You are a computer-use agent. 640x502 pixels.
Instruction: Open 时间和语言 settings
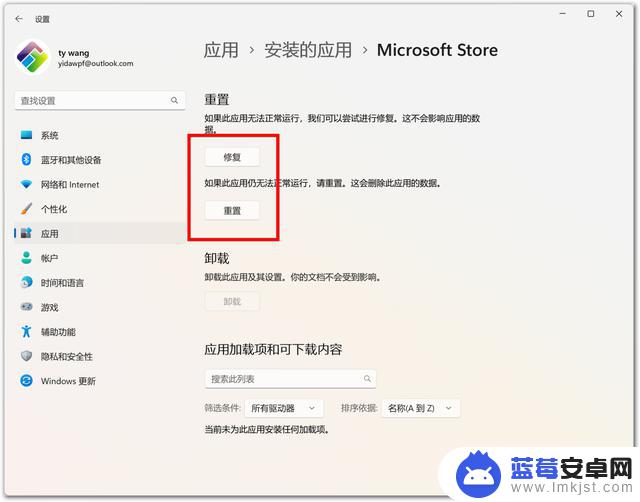tap(100, 282)
